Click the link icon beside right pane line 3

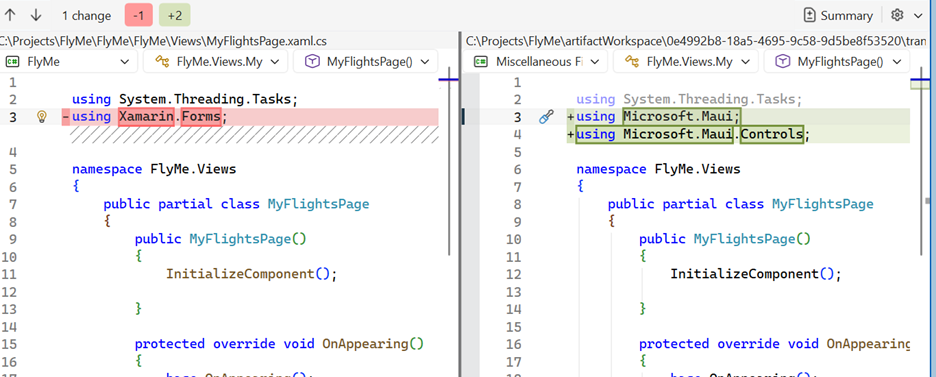pos(546,117)
